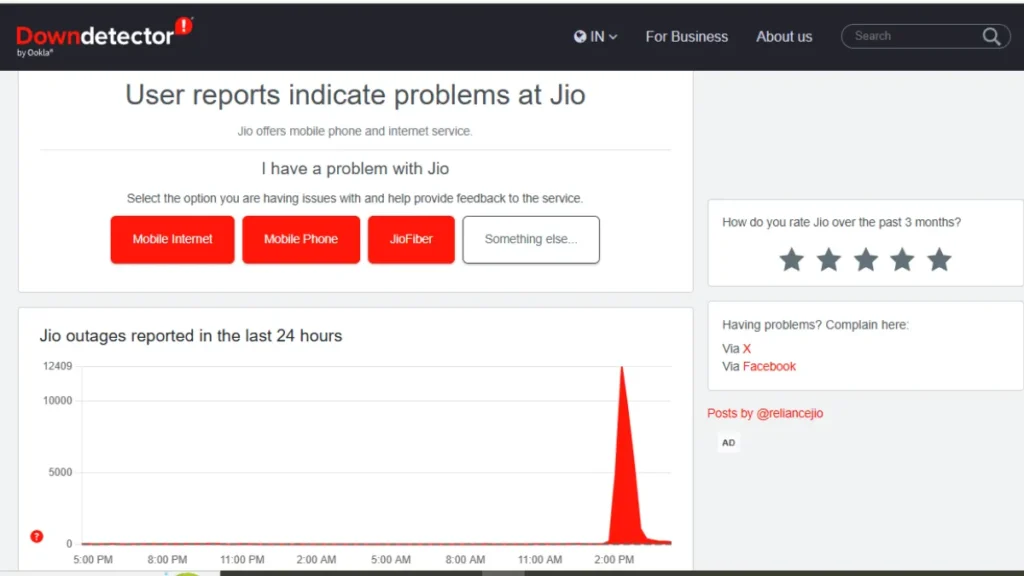
Task: Rate Jio four stars
Action: click(x=902, y=259)
